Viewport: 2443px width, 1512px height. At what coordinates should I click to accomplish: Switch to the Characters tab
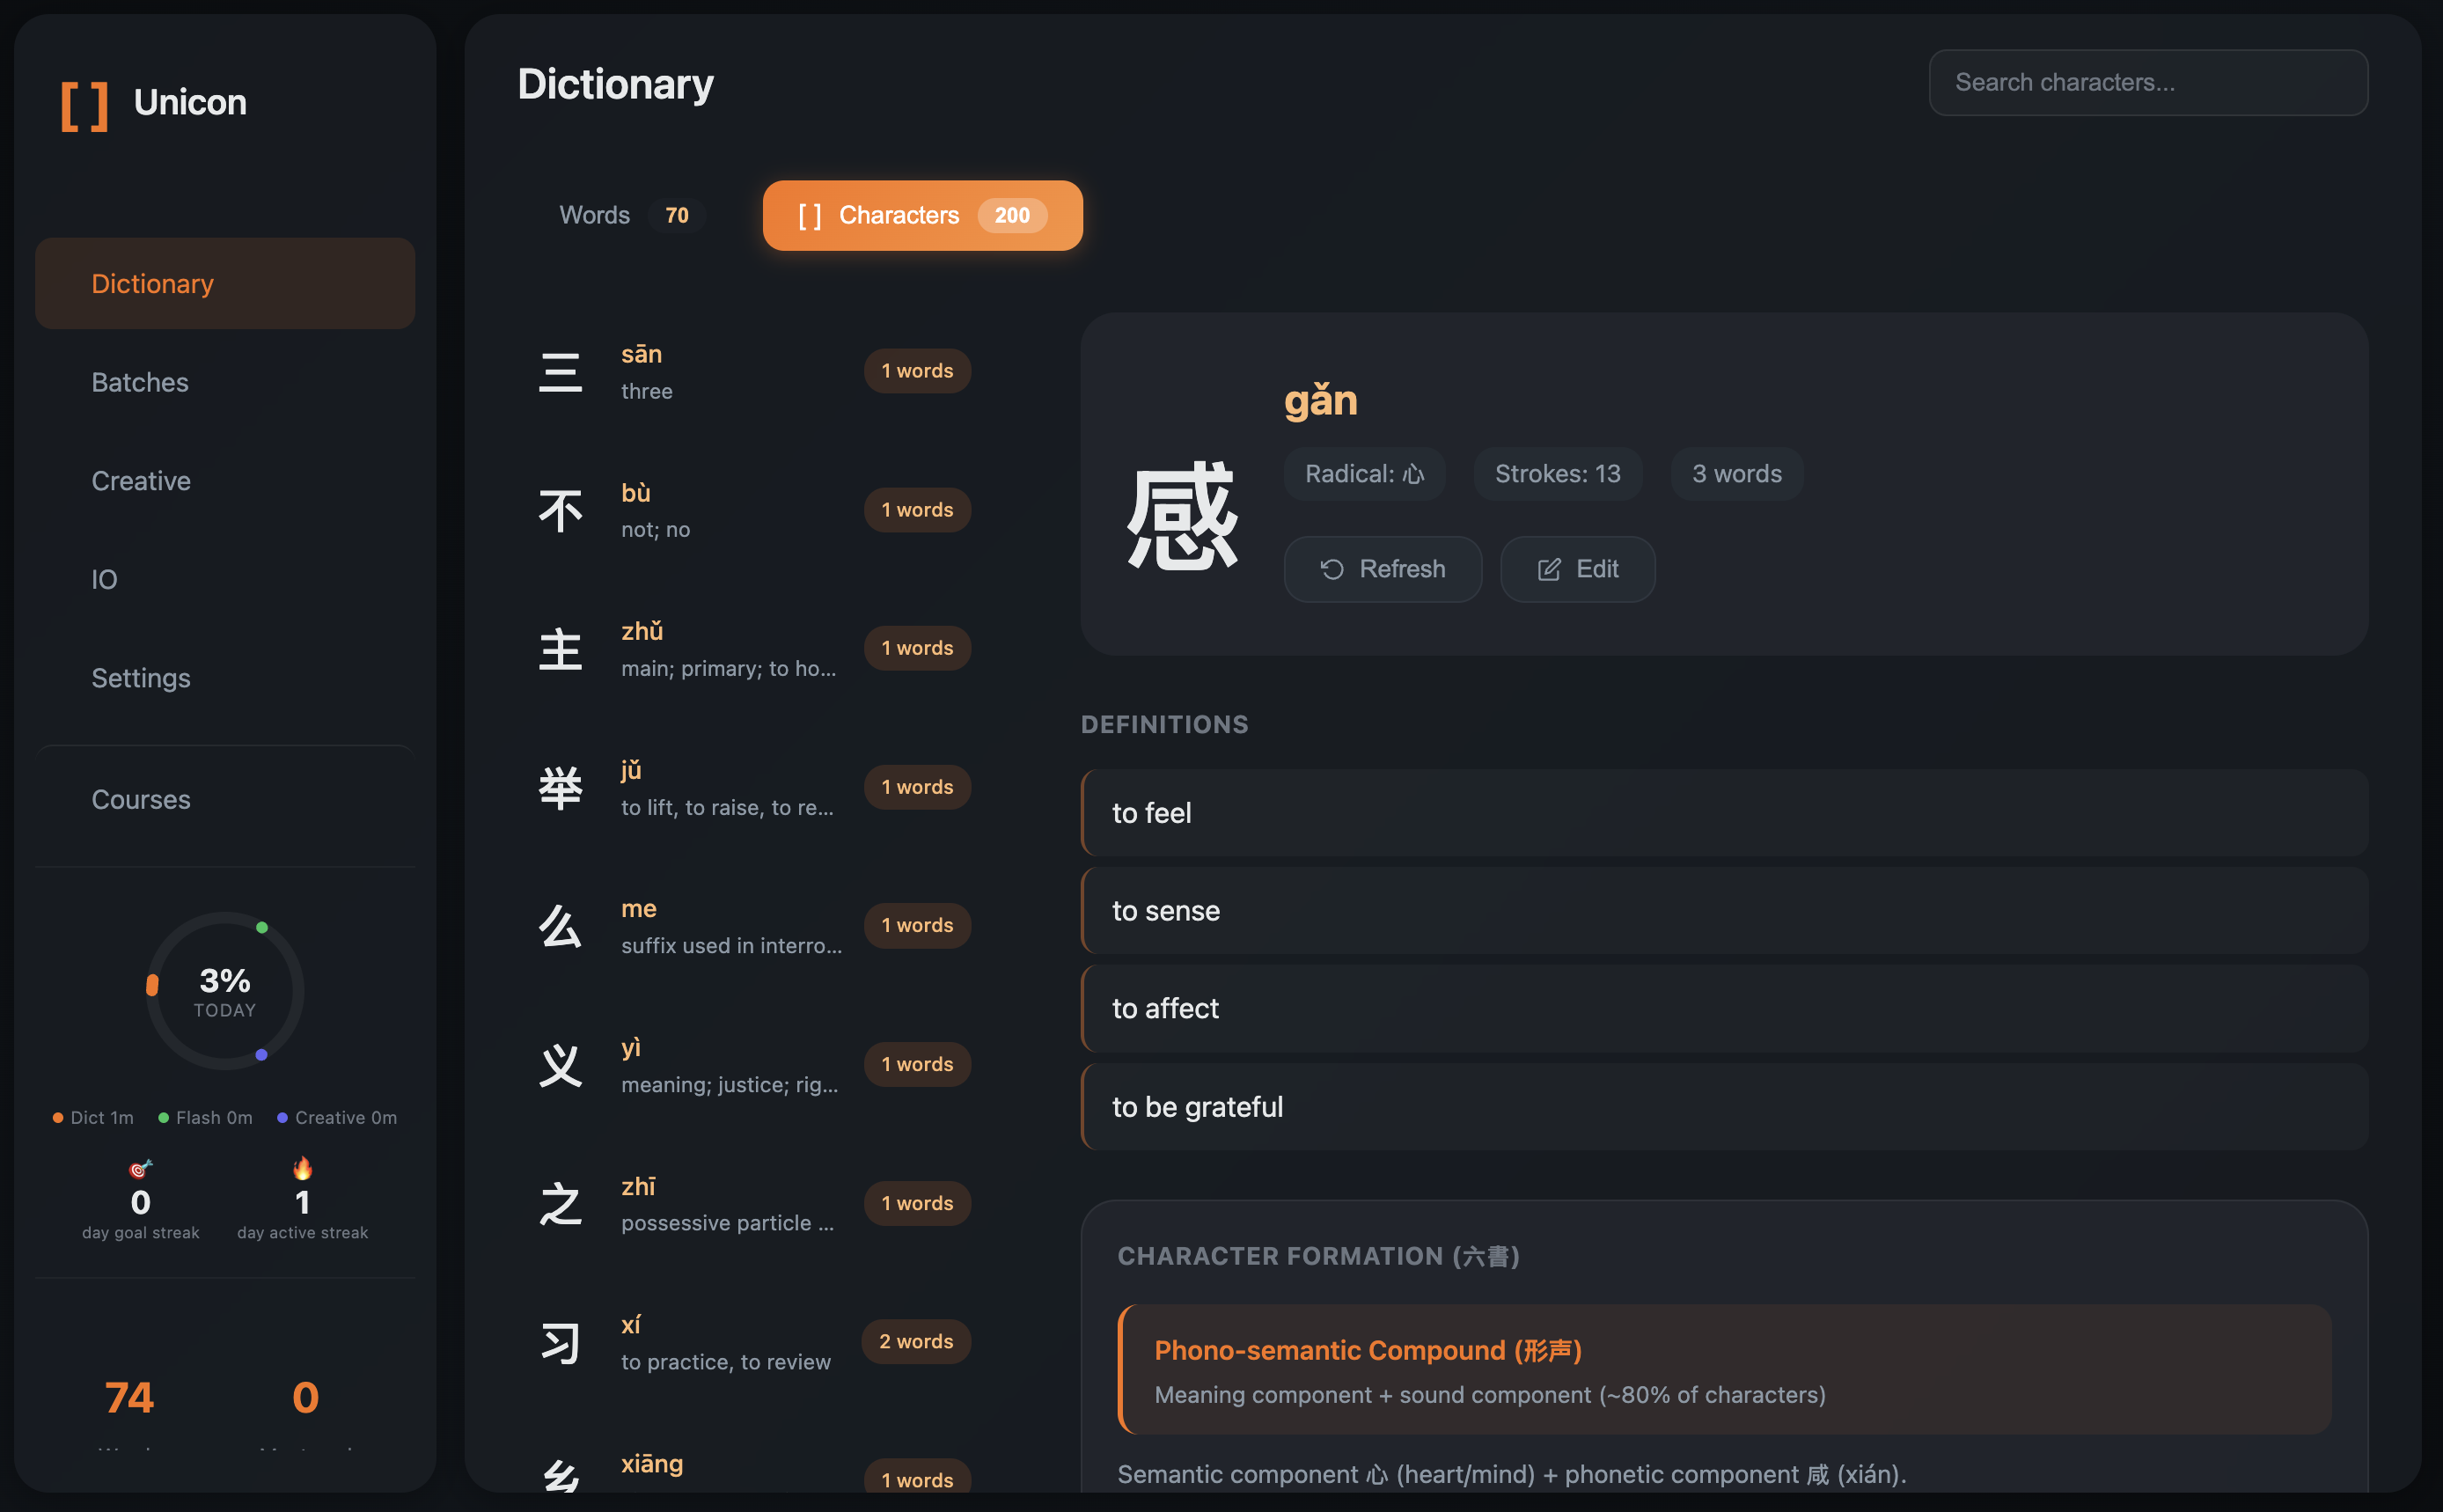tap(921, 215)
